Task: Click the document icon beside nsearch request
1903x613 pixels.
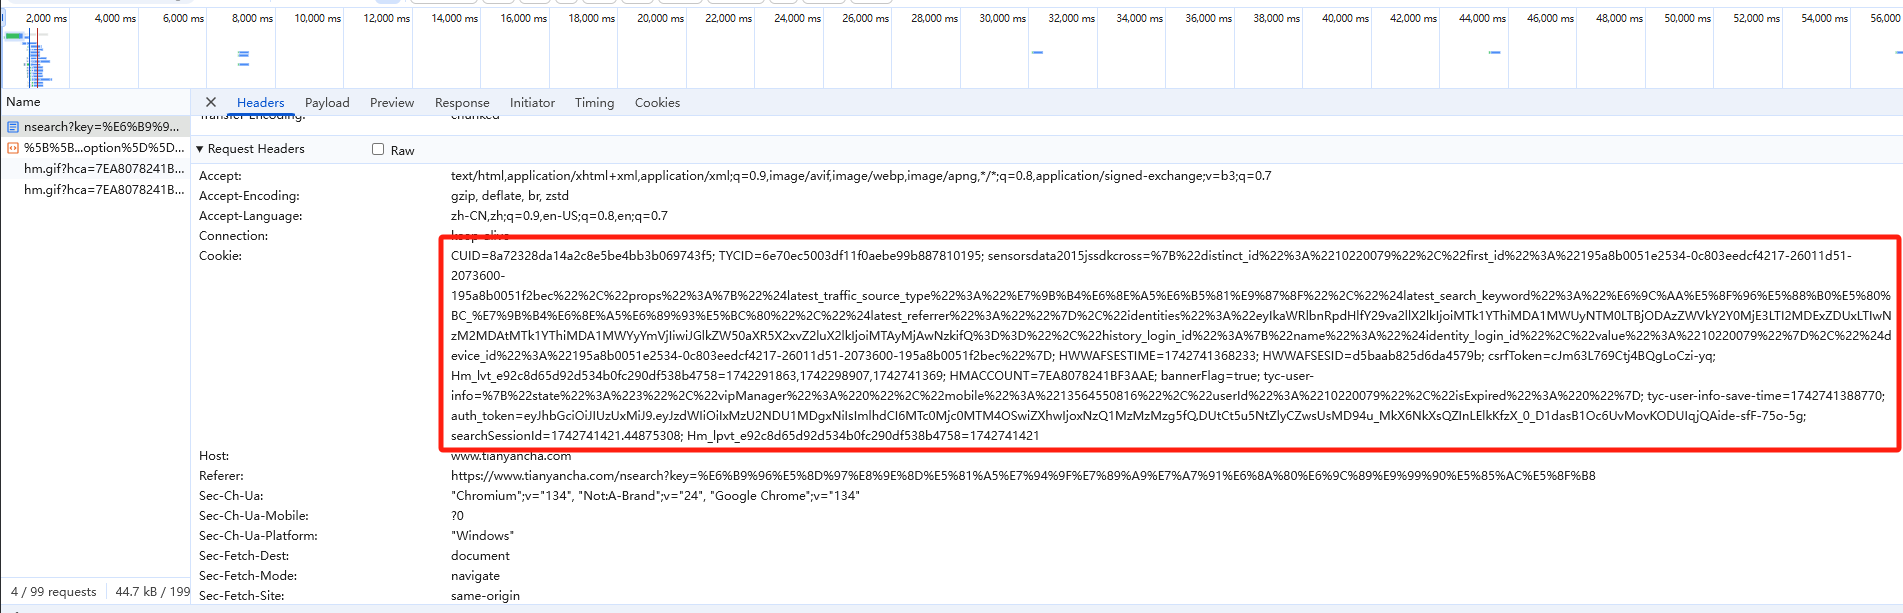Action: (13, 127)
